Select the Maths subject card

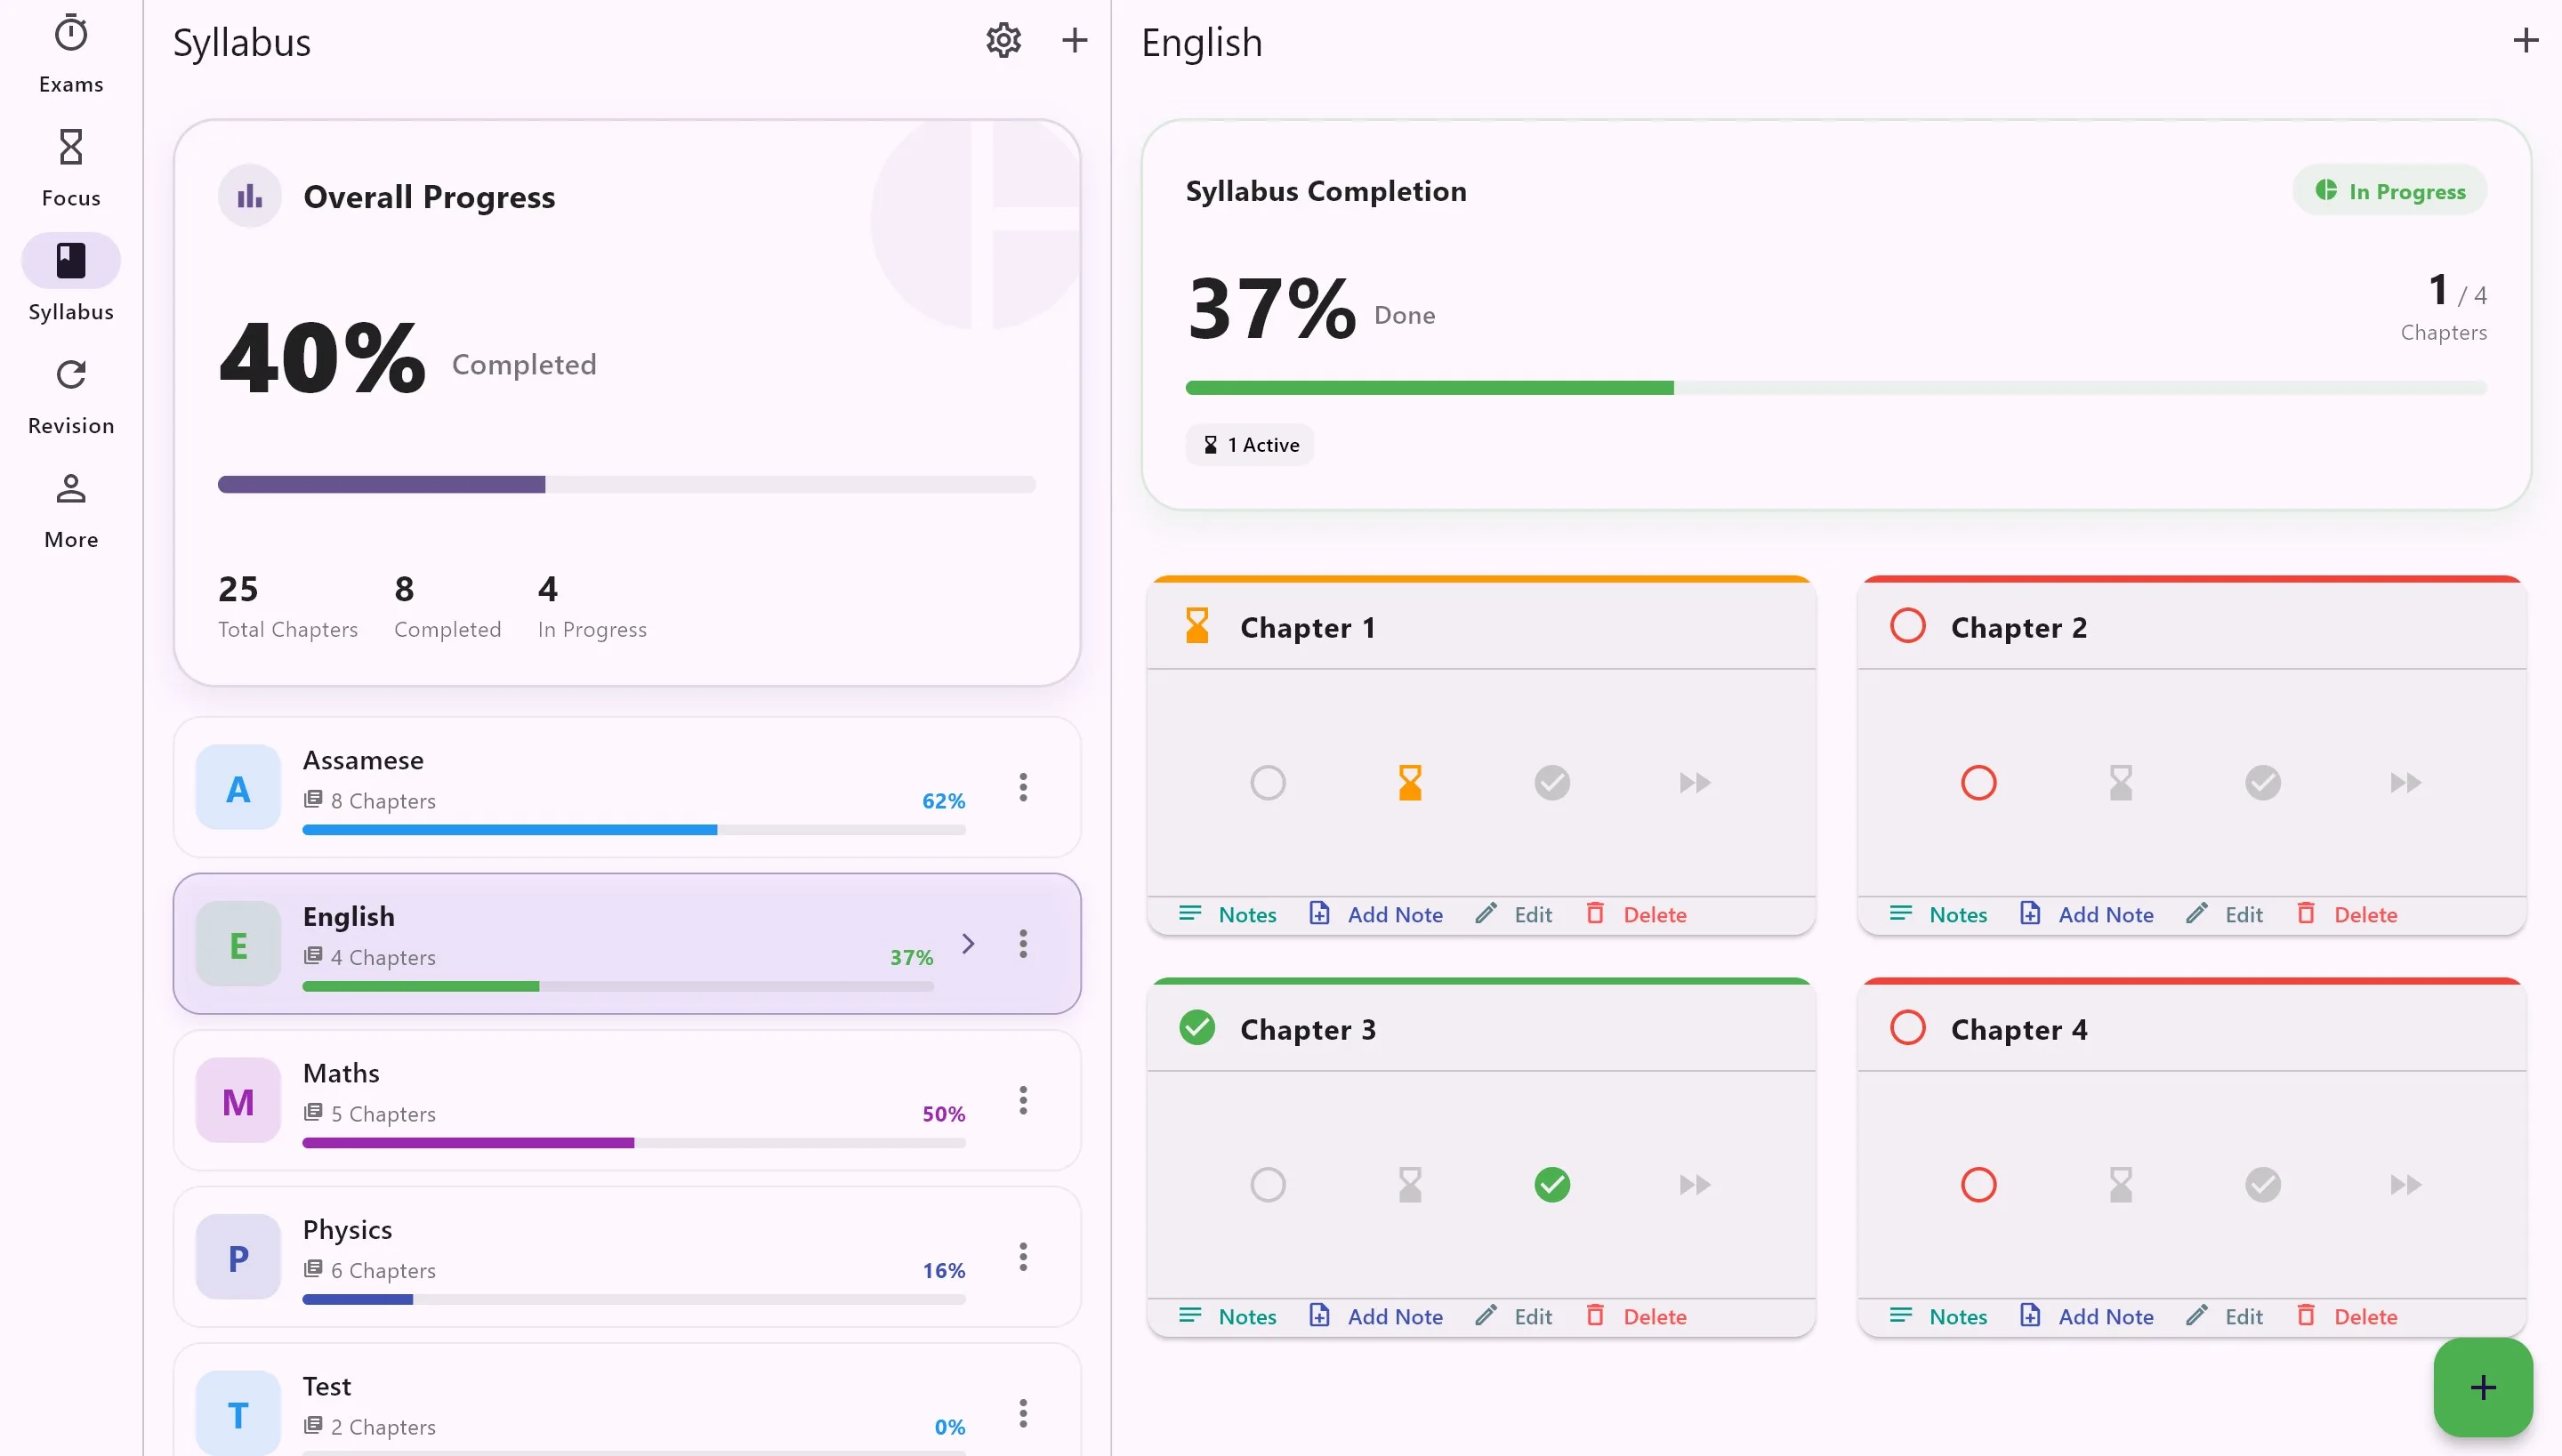point(627,1100)
